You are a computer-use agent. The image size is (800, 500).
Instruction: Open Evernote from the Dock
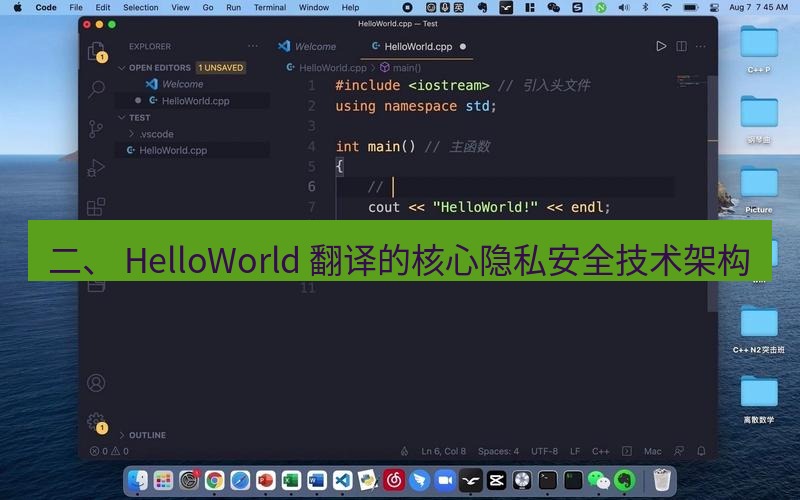coord(624,481)
